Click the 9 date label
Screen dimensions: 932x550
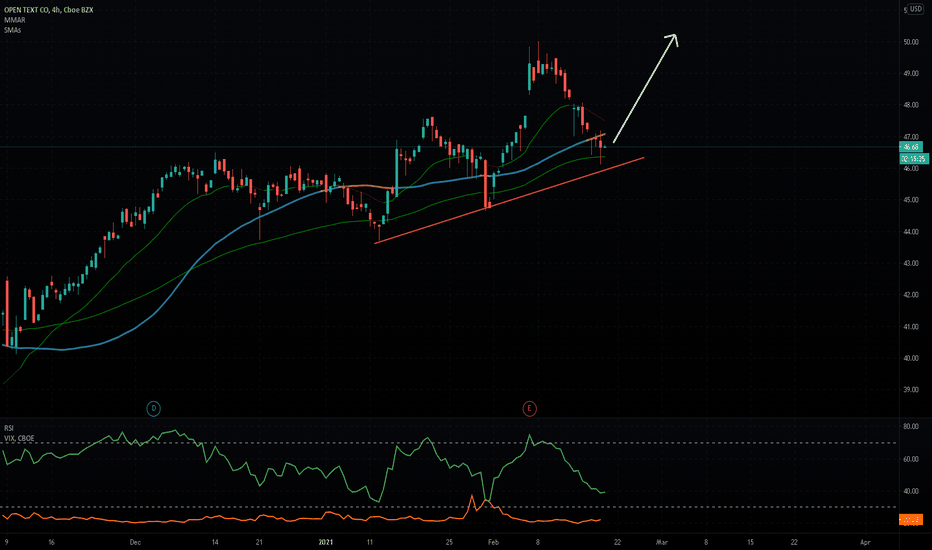coord(7,542)
